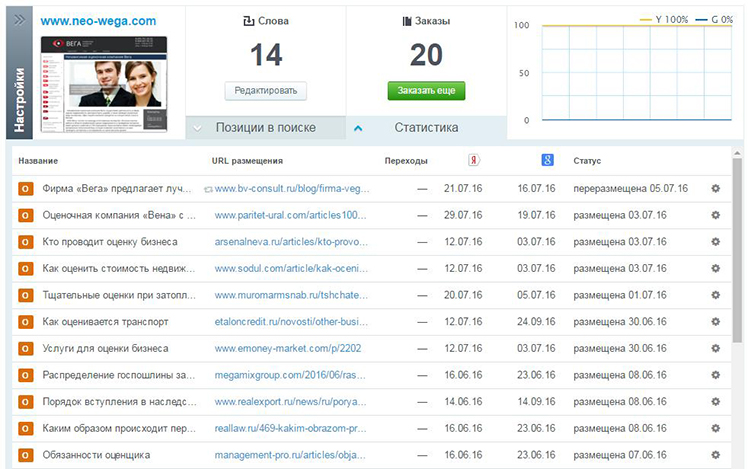Click the scrollbar up arrow
This screenshot has width=748, height=469.
[737, 153]
